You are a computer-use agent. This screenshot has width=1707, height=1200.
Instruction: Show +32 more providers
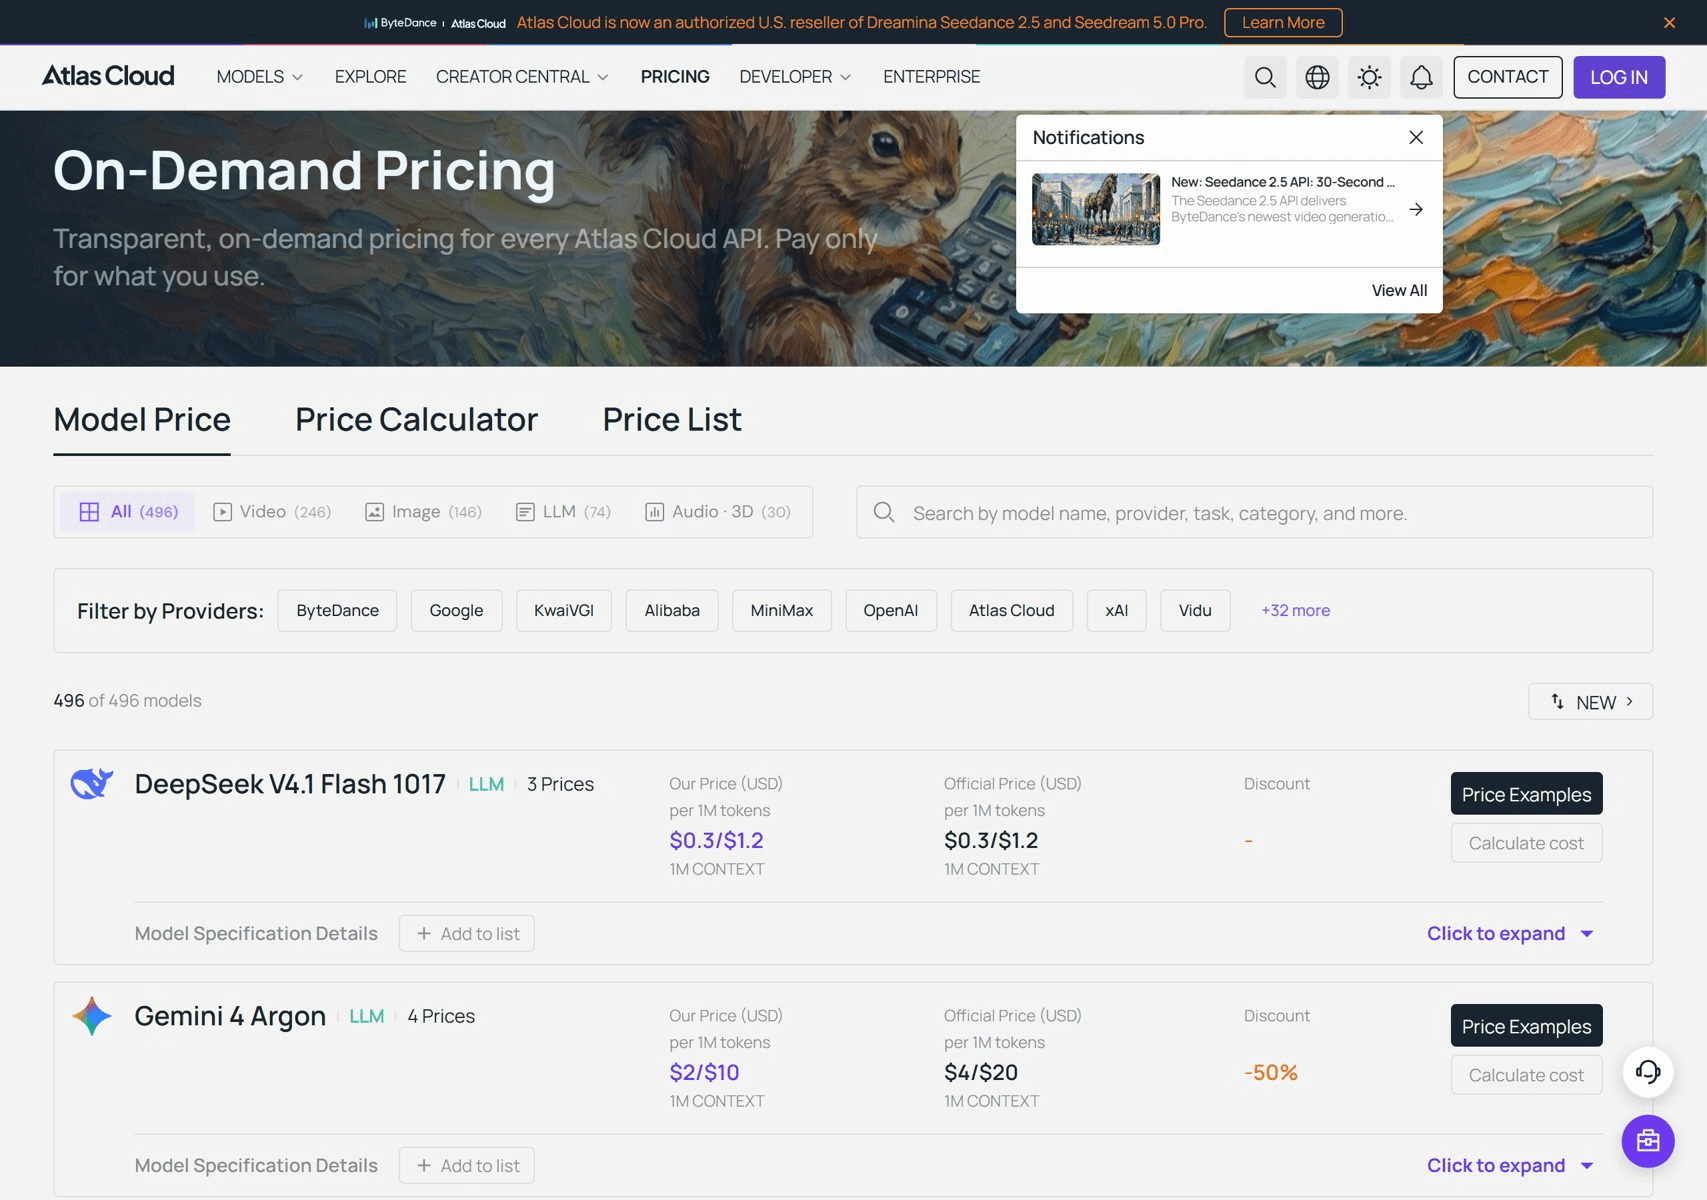[1295, 611]
